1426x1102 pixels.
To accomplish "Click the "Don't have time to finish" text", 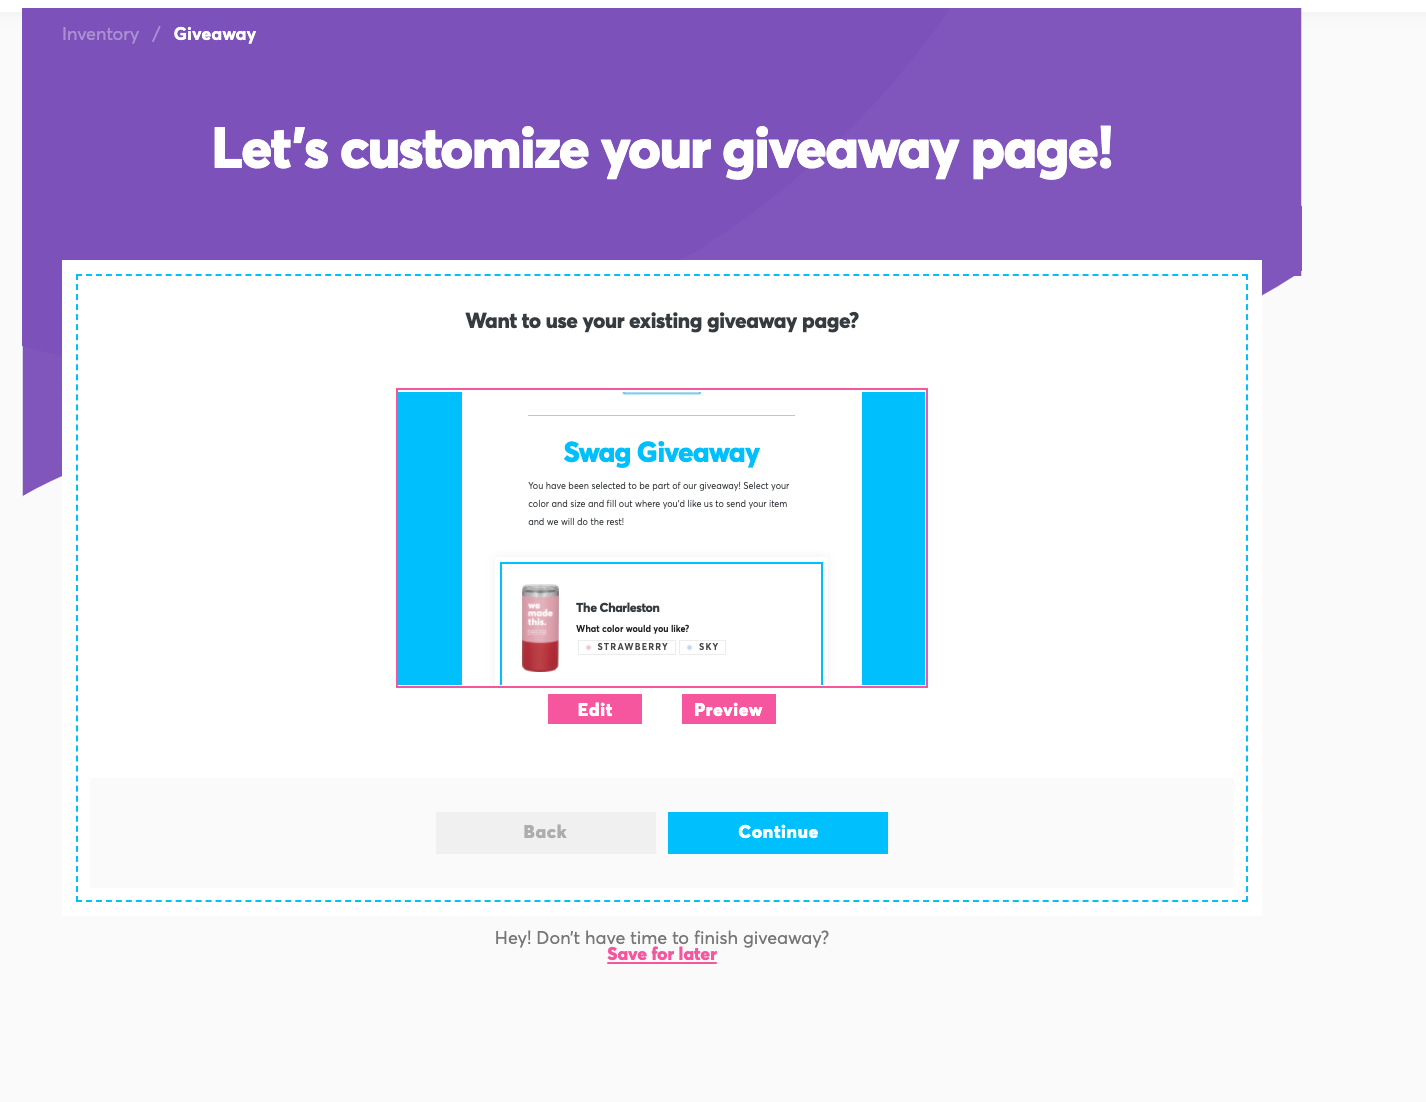I will click(x=661, y=937).
